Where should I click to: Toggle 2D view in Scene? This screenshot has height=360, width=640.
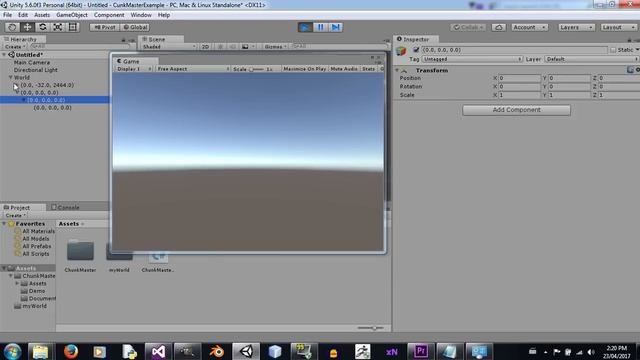tap(205, 47)
